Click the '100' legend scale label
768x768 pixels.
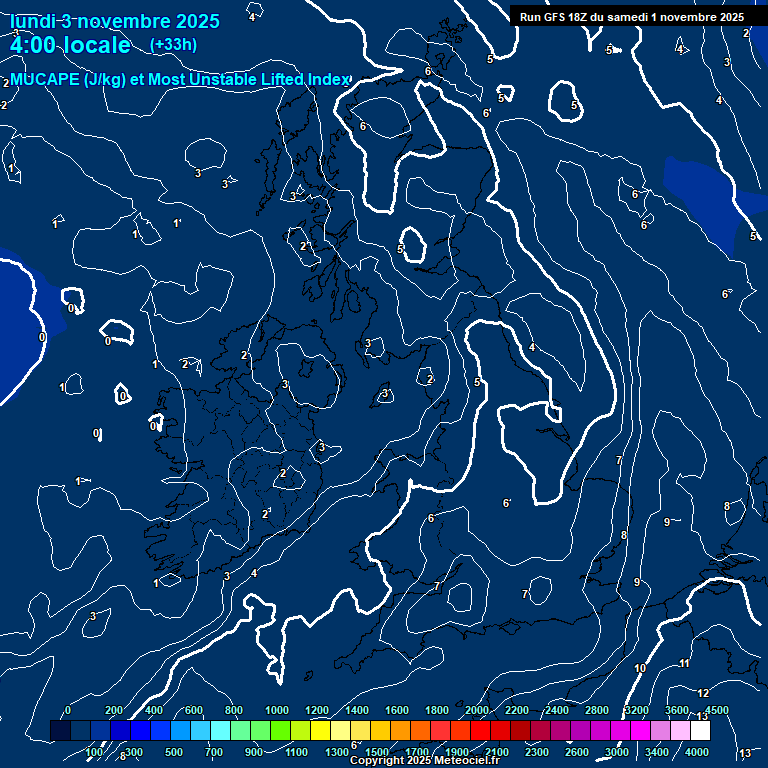(x=94, y=752)
